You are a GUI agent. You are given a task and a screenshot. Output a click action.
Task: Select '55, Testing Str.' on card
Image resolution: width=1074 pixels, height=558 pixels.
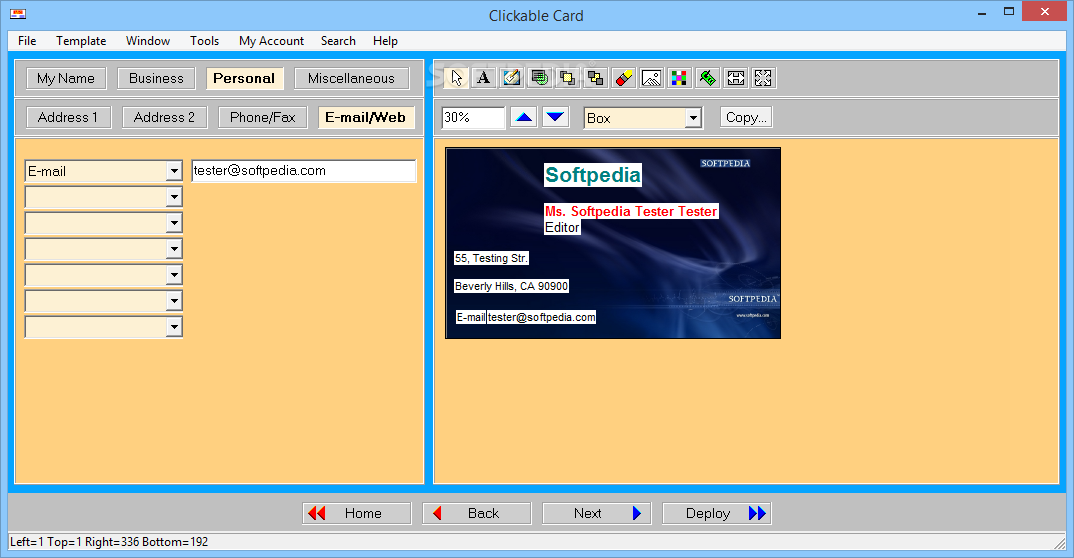tap(491, 258)
